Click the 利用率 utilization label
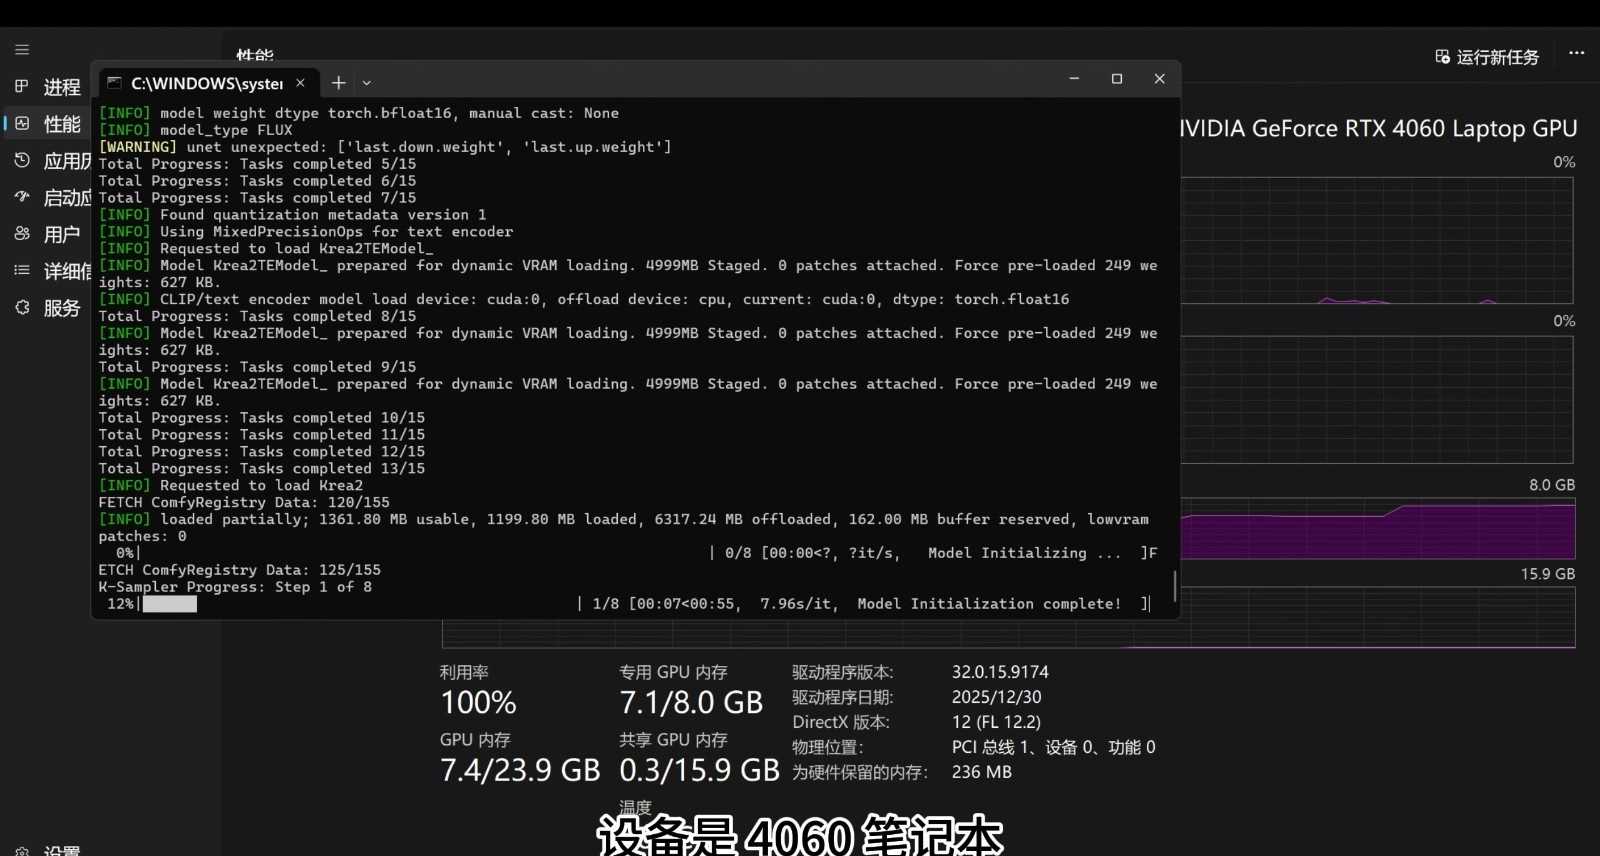Screen dimensions: 1600x856 point(464,673)
